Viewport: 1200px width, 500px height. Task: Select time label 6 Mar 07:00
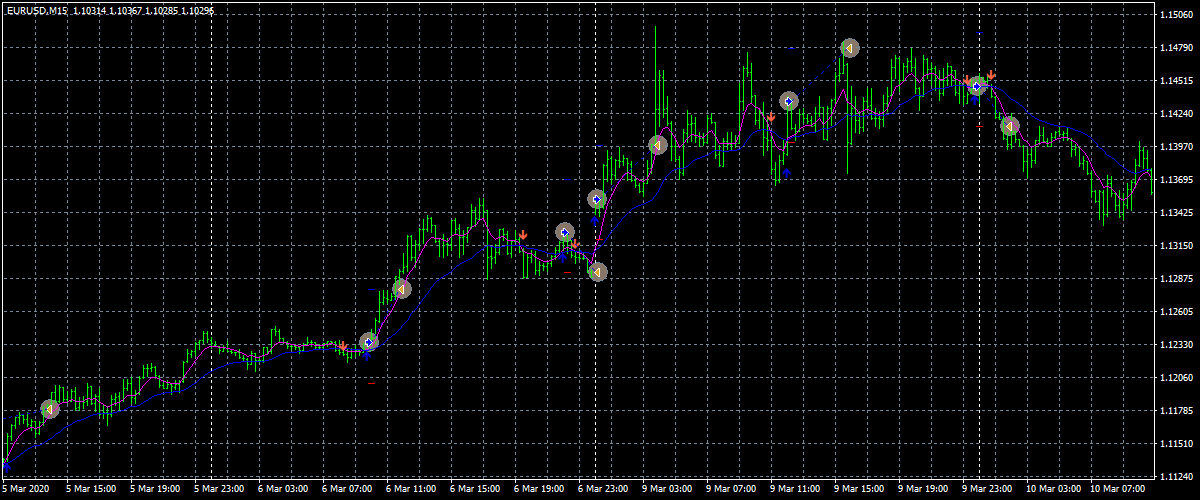pyautogui.click(x=347, y=490)
